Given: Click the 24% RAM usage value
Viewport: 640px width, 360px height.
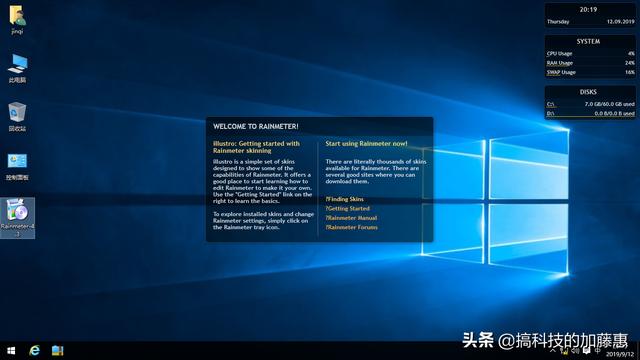Looking at the screenshot, I should tap(630, 63).
